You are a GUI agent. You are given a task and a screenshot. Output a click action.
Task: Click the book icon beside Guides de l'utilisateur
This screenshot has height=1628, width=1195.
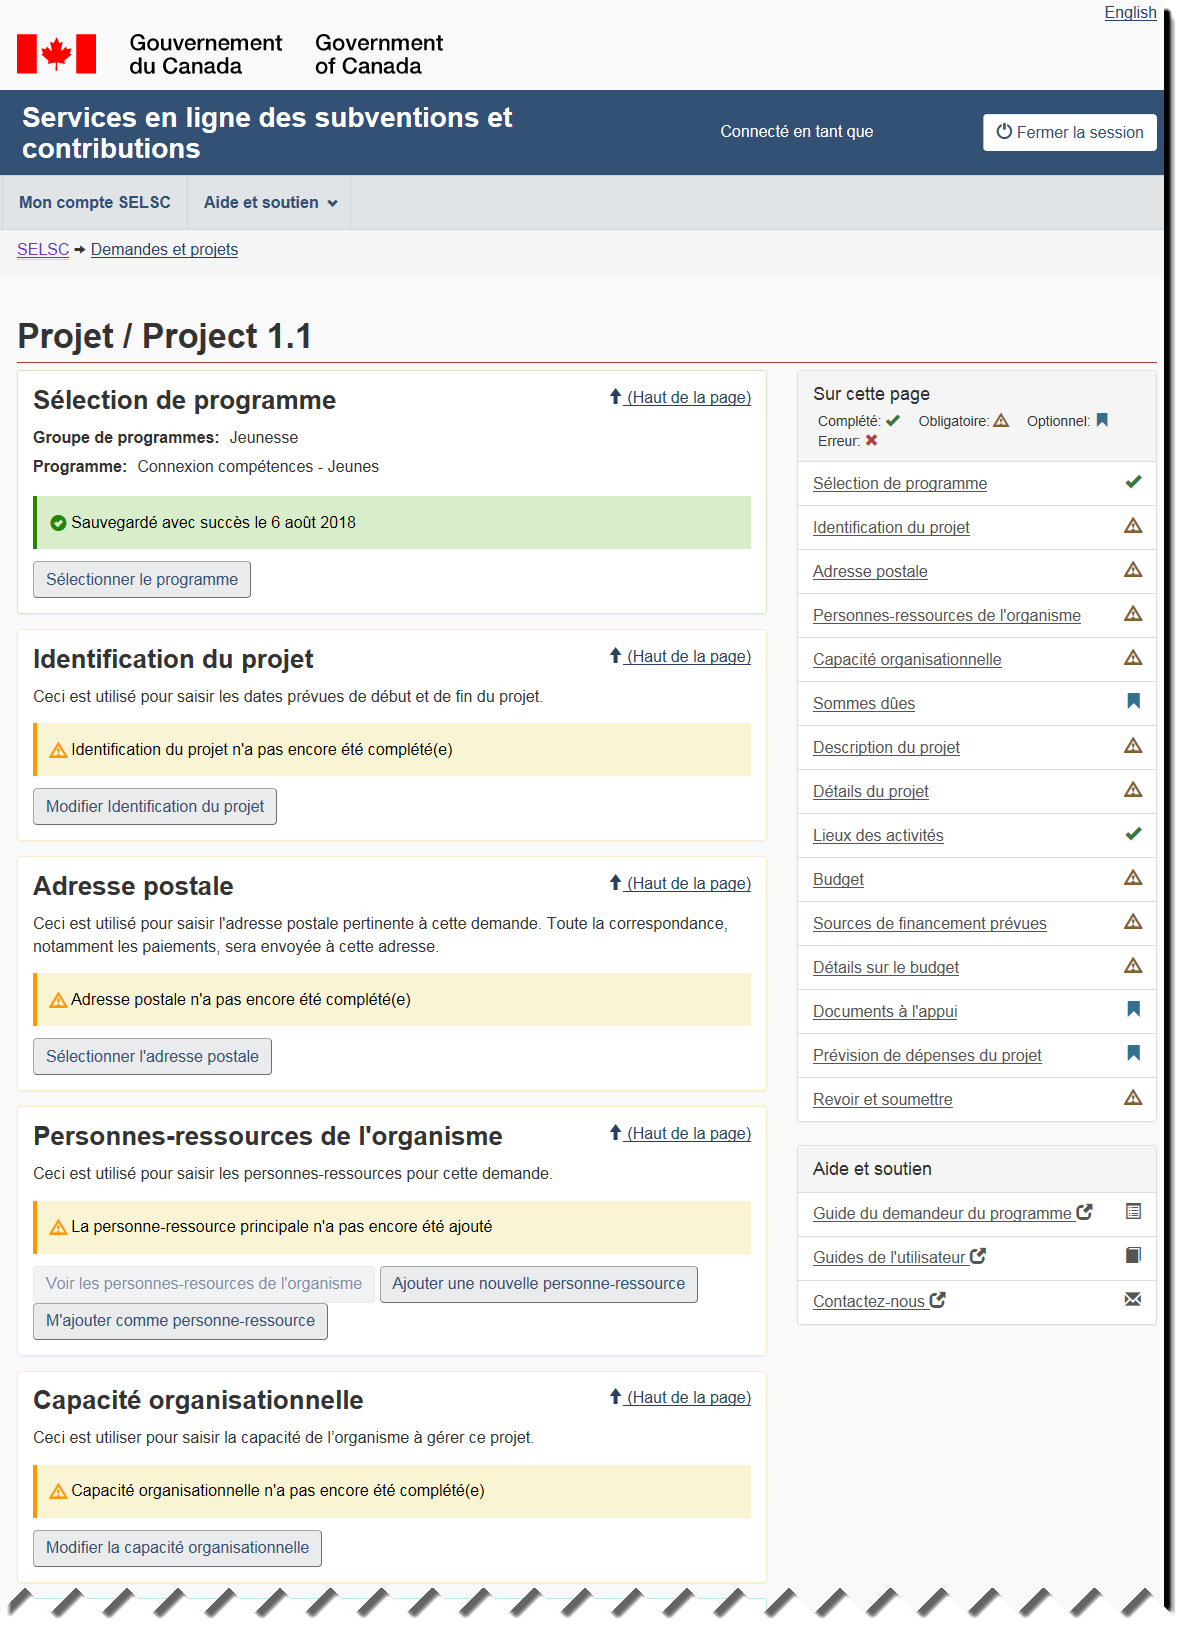point(1133,1256)
